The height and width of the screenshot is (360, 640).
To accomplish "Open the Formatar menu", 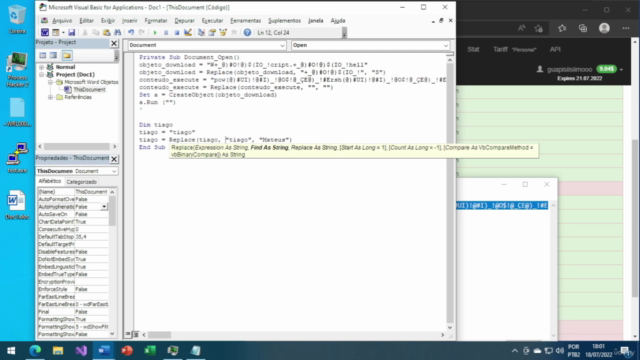I will click(x=156, y=20).
